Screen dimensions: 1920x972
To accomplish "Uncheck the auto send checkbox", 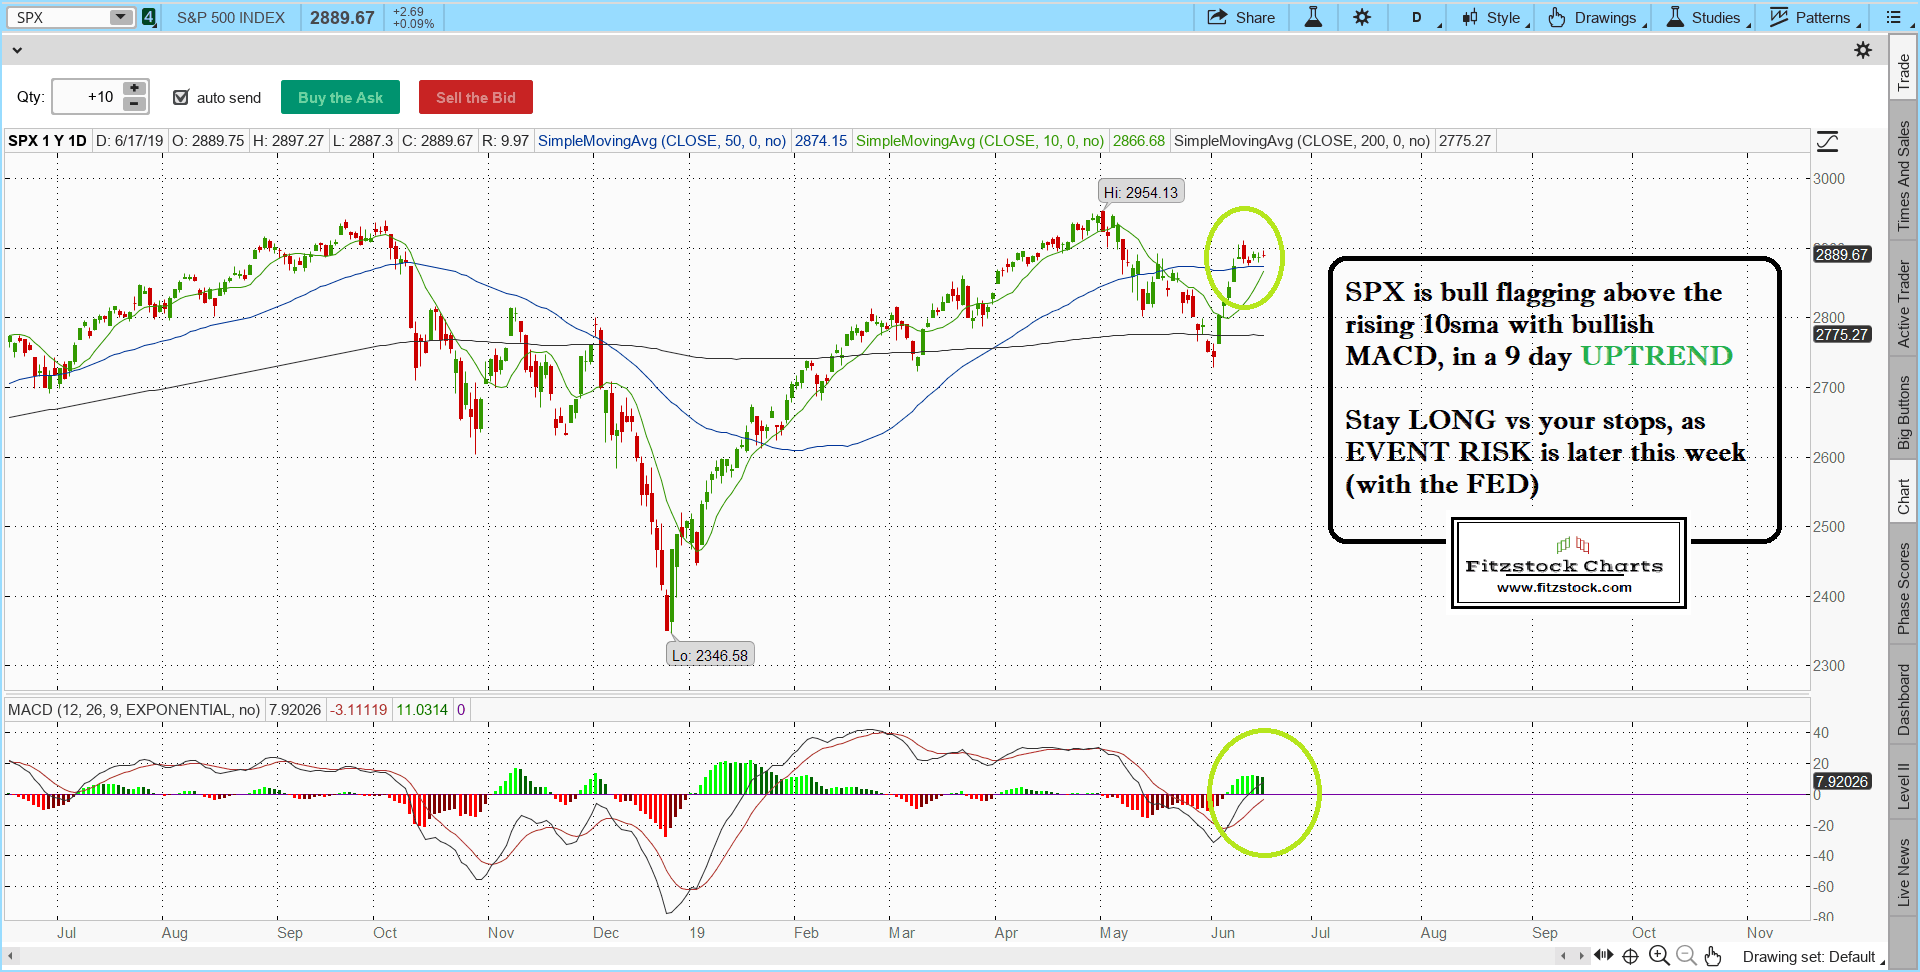I will (x=181, y=97).
